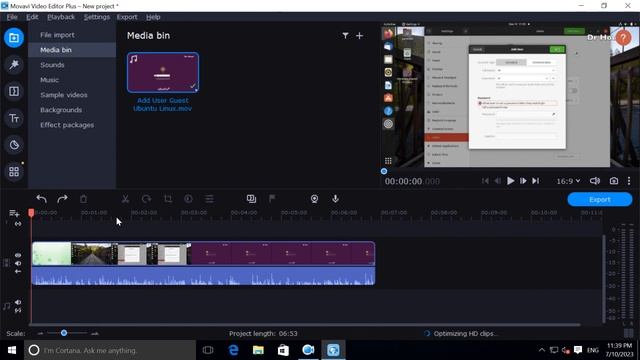
Task: Click the Undo arrow
Action: 41,199
